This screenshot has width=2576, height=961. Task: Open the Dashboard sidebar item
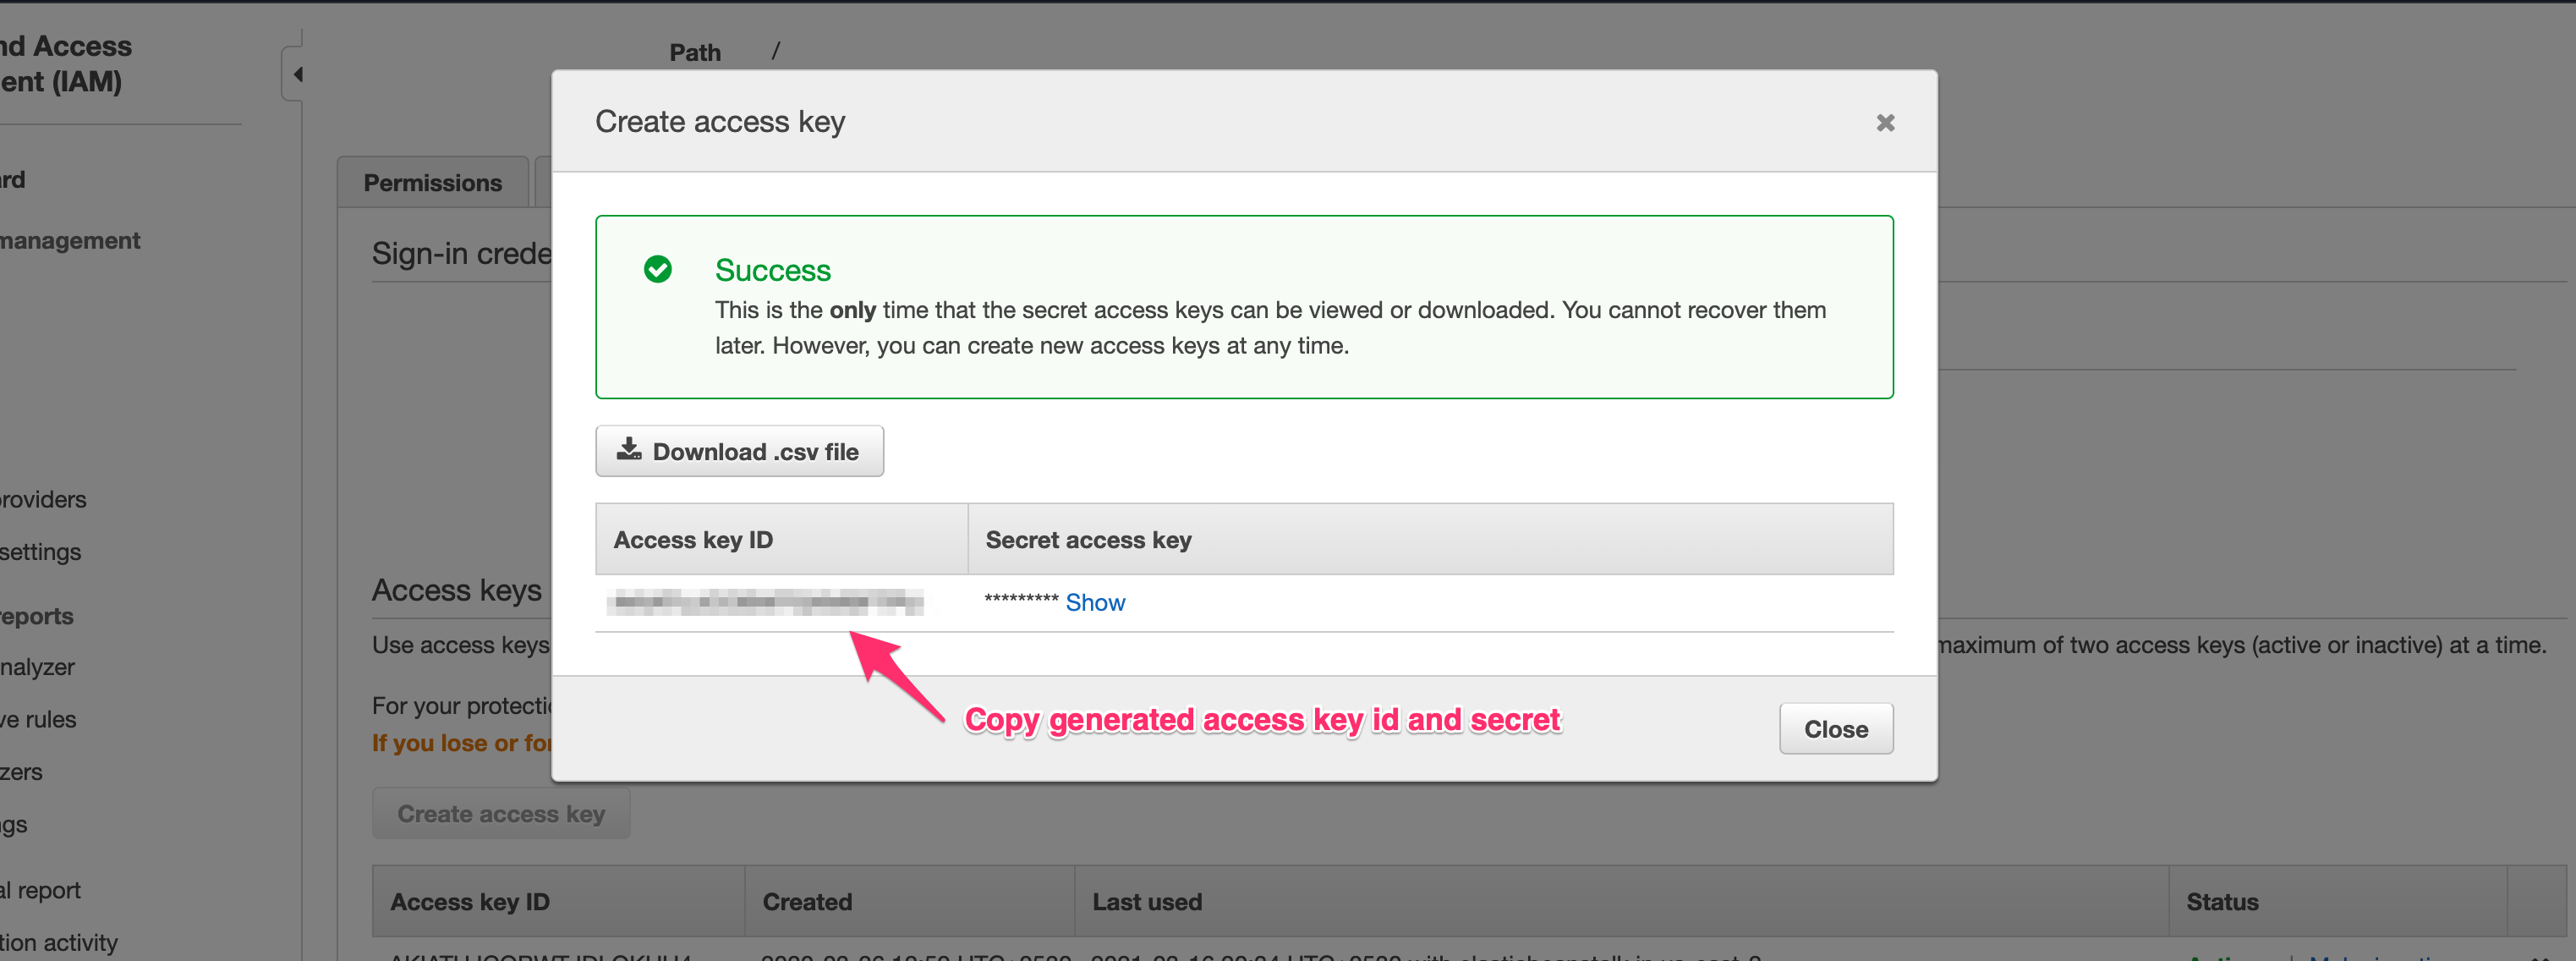click(13, 180)
